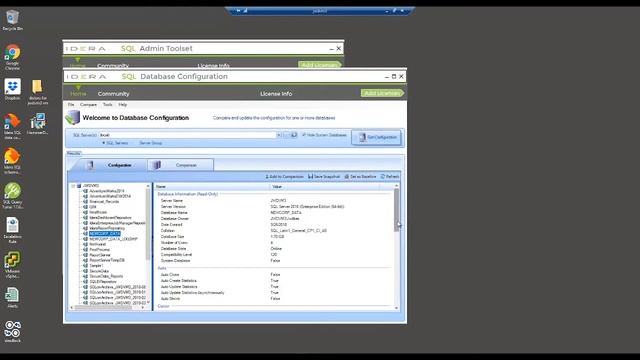This screenshot has height=360, width=640.
Task: Click the Auto Shrink property row
Action: [273, 299]
